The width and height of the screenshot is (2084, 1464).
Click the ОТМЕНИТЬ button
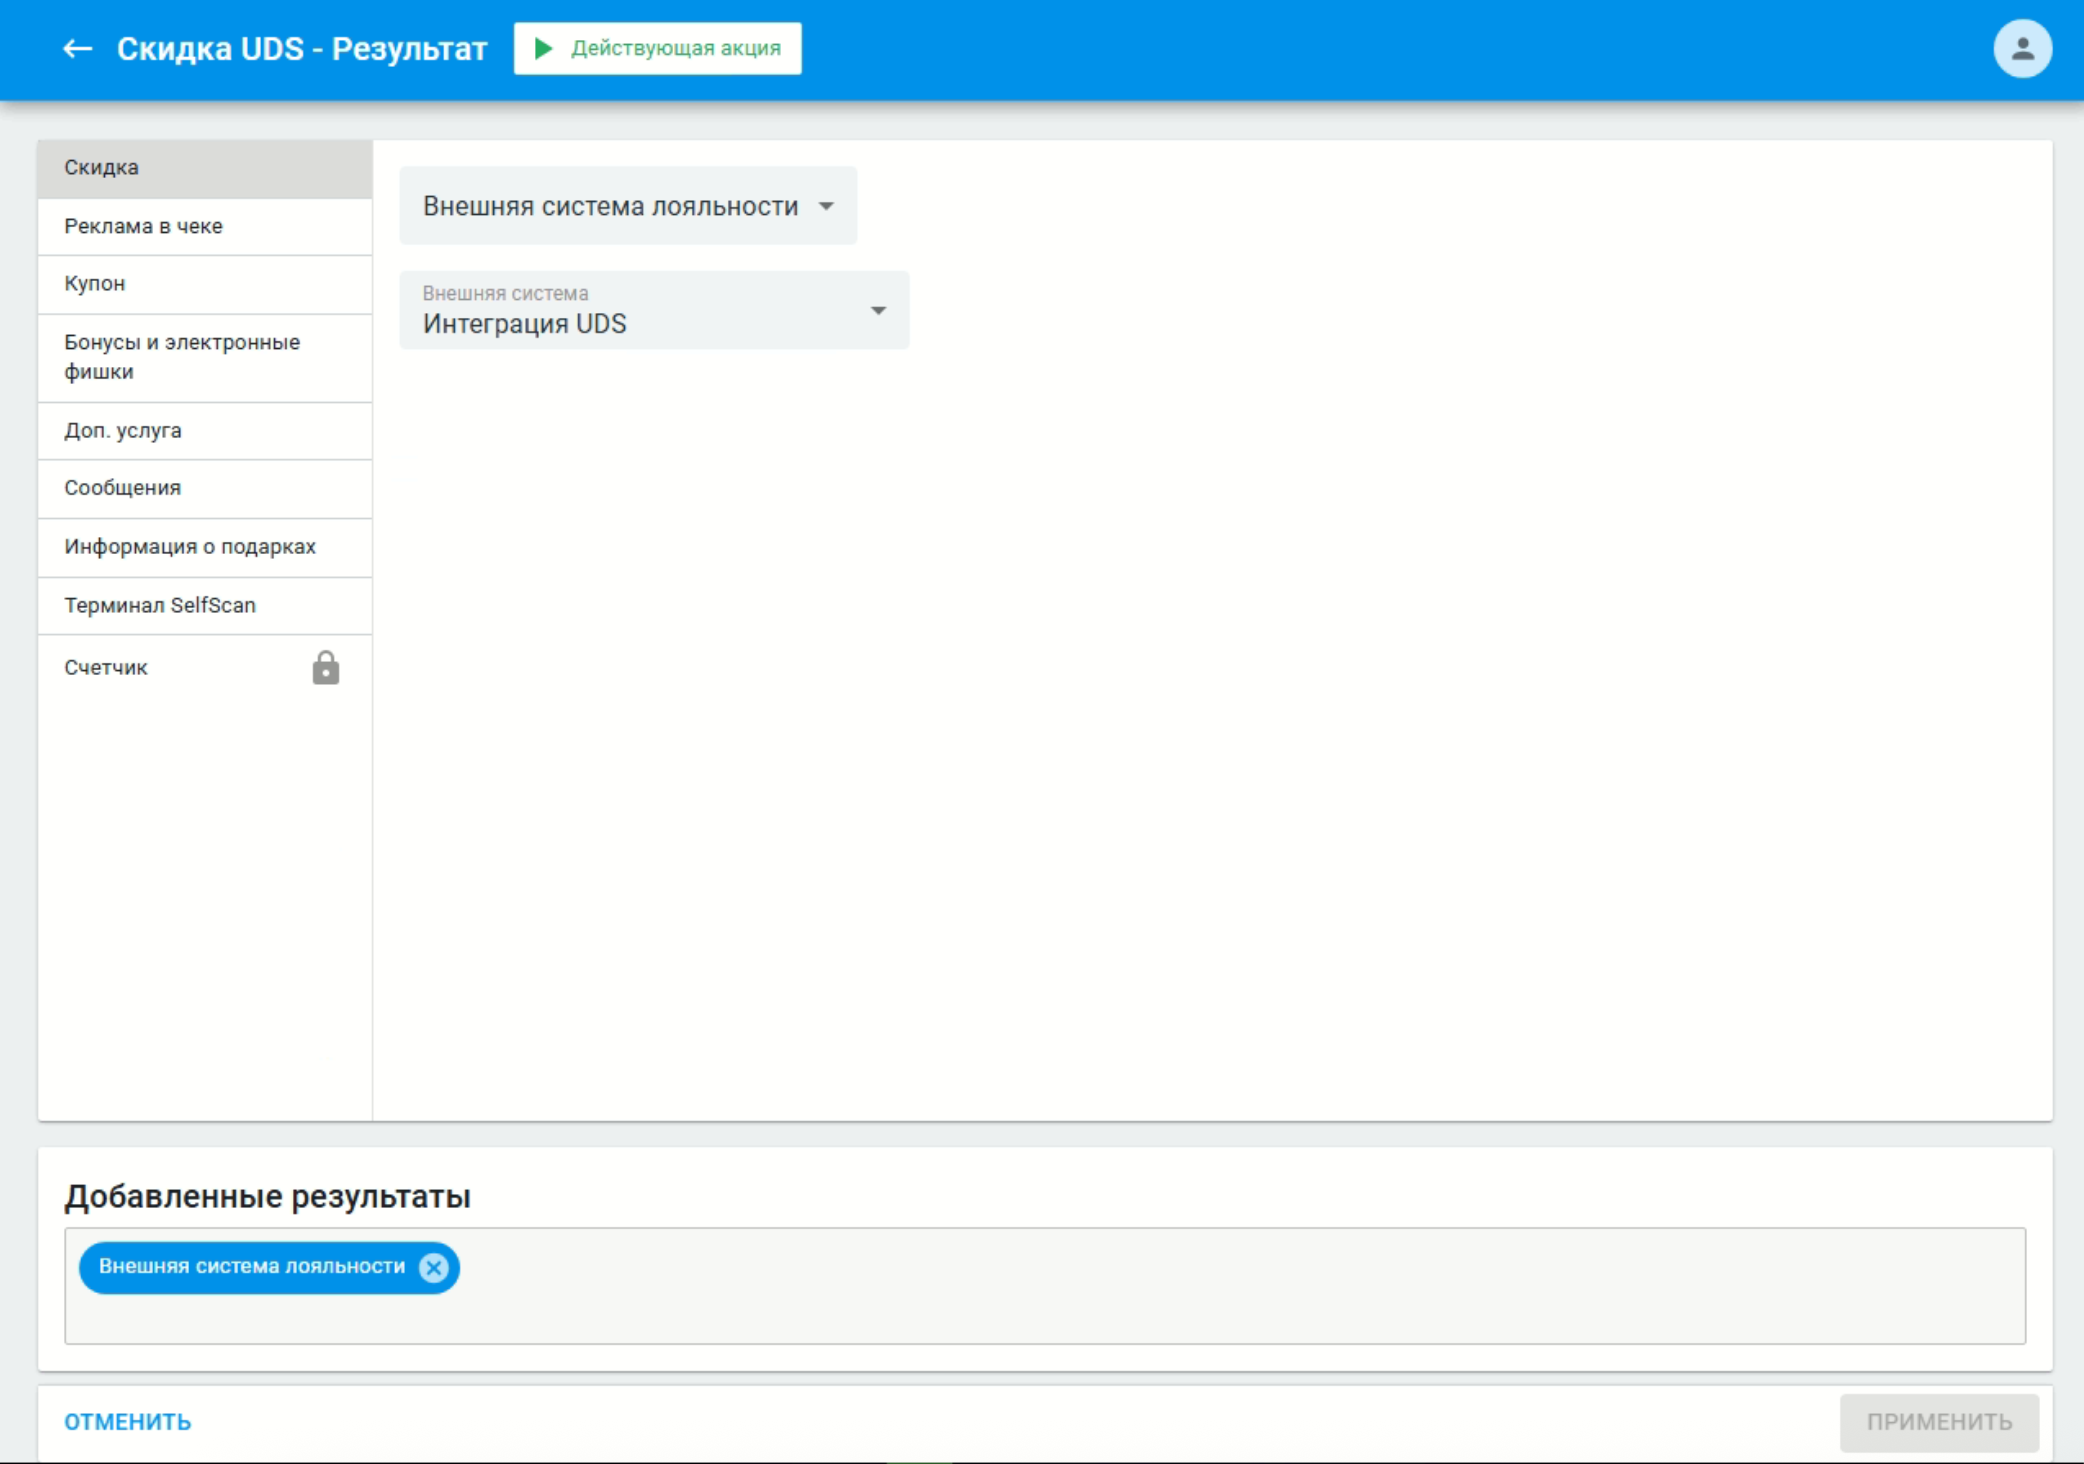click(128, 1421)
